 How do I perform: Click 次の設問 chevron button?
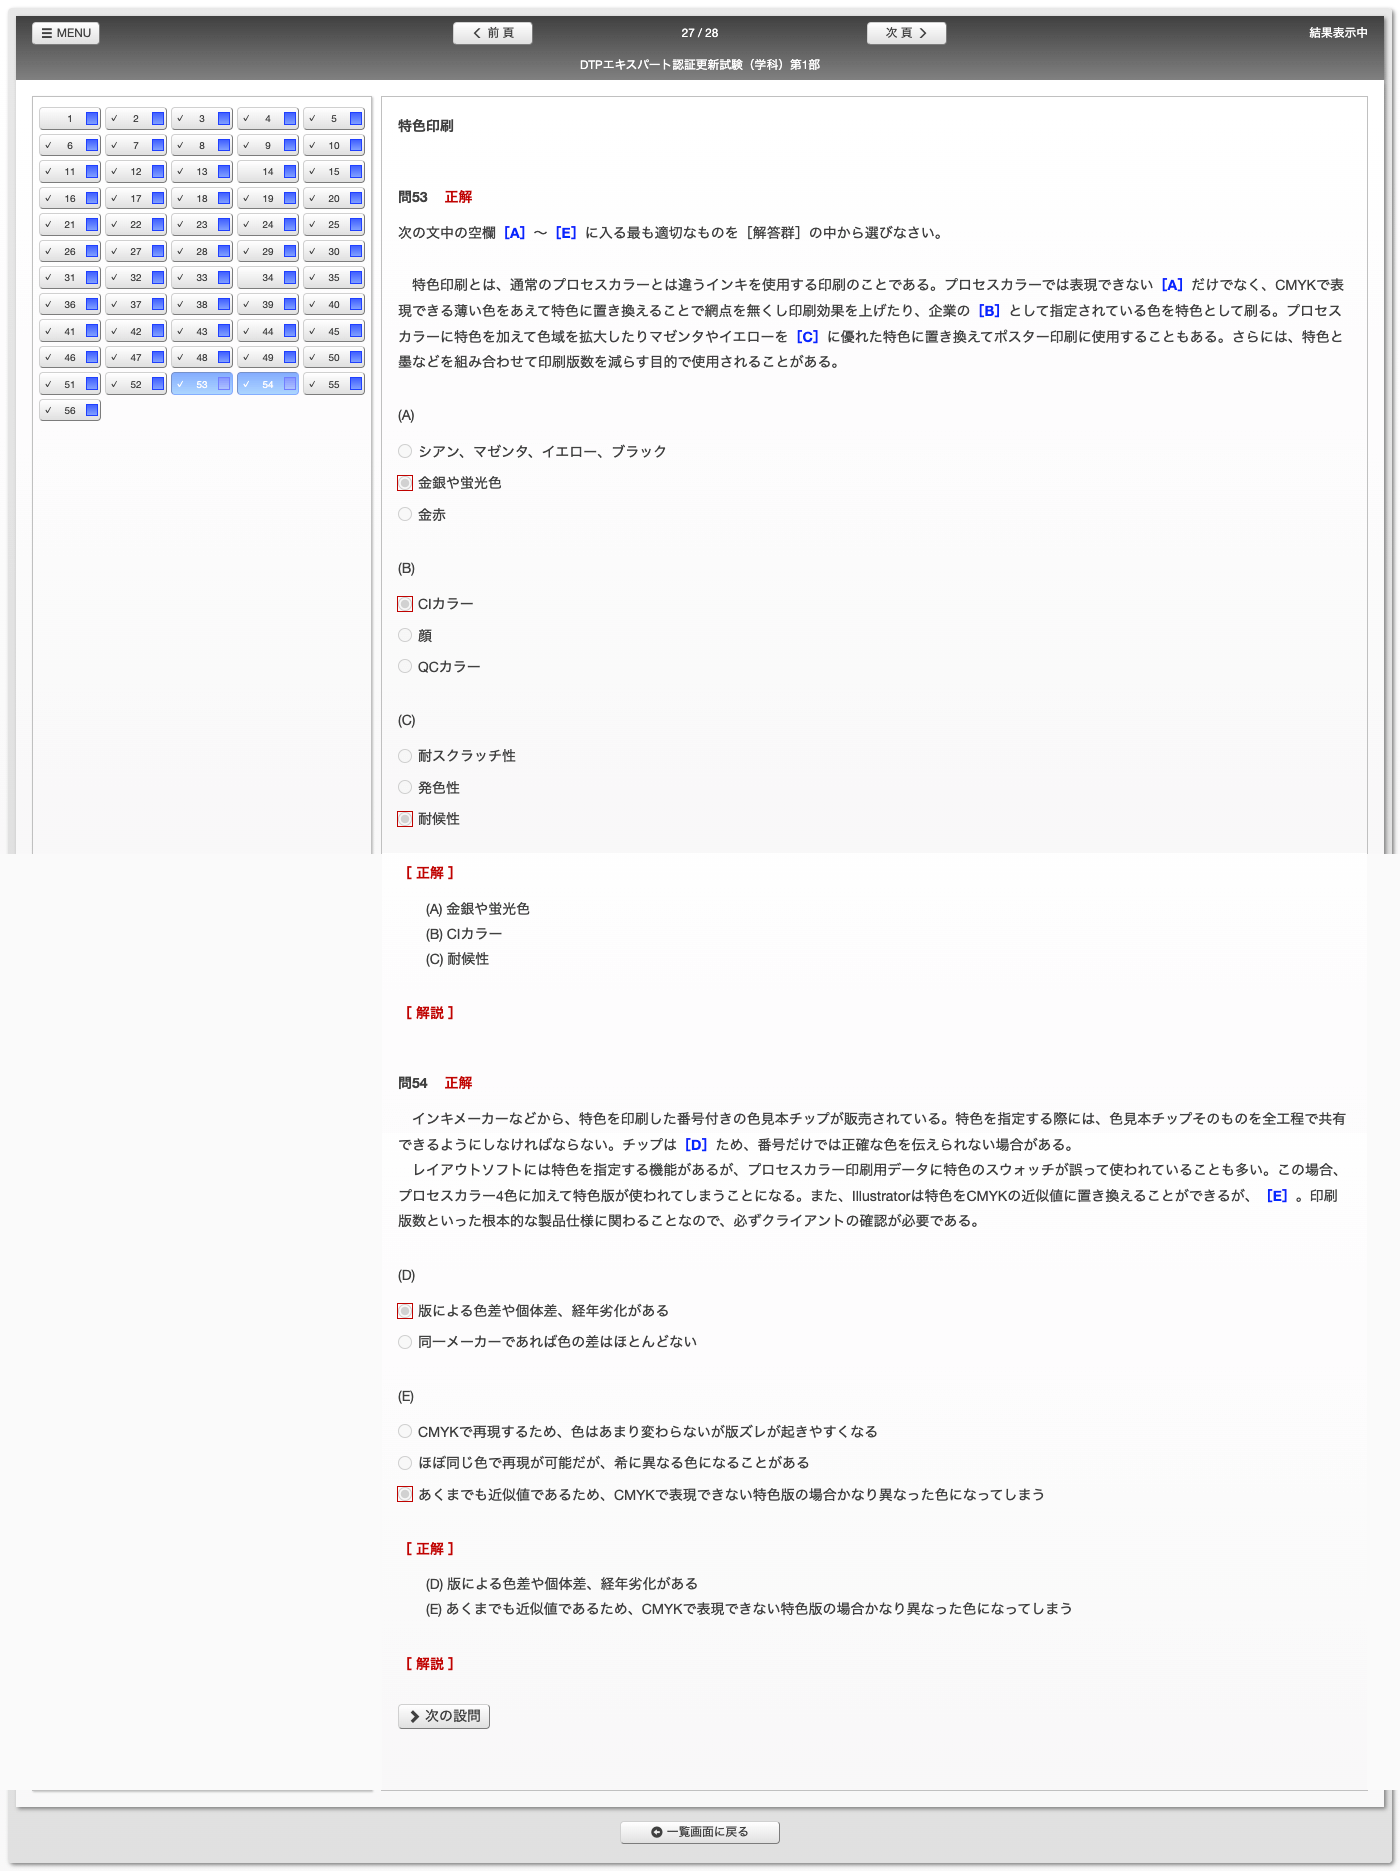coord(444,1716)
